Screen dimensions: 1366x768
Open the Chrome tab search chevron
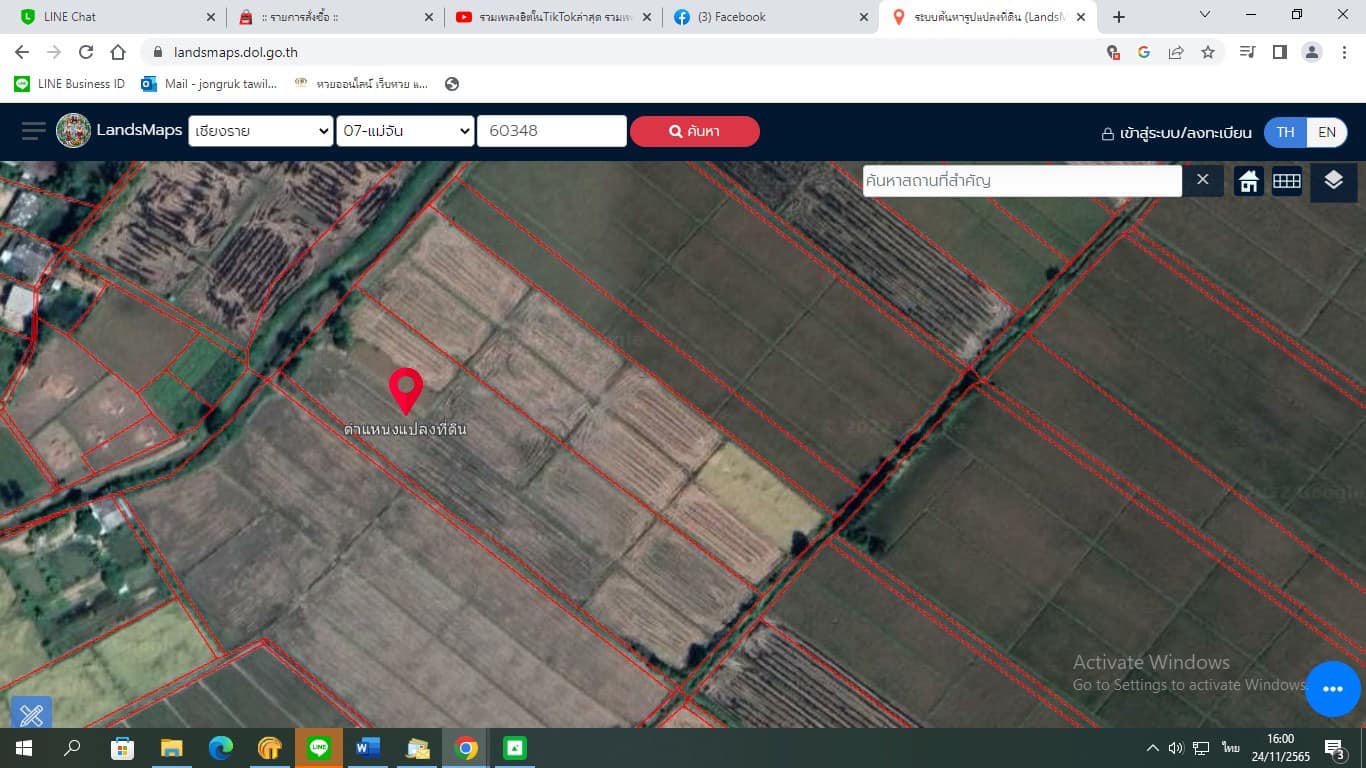click(x=1205, y=16)
